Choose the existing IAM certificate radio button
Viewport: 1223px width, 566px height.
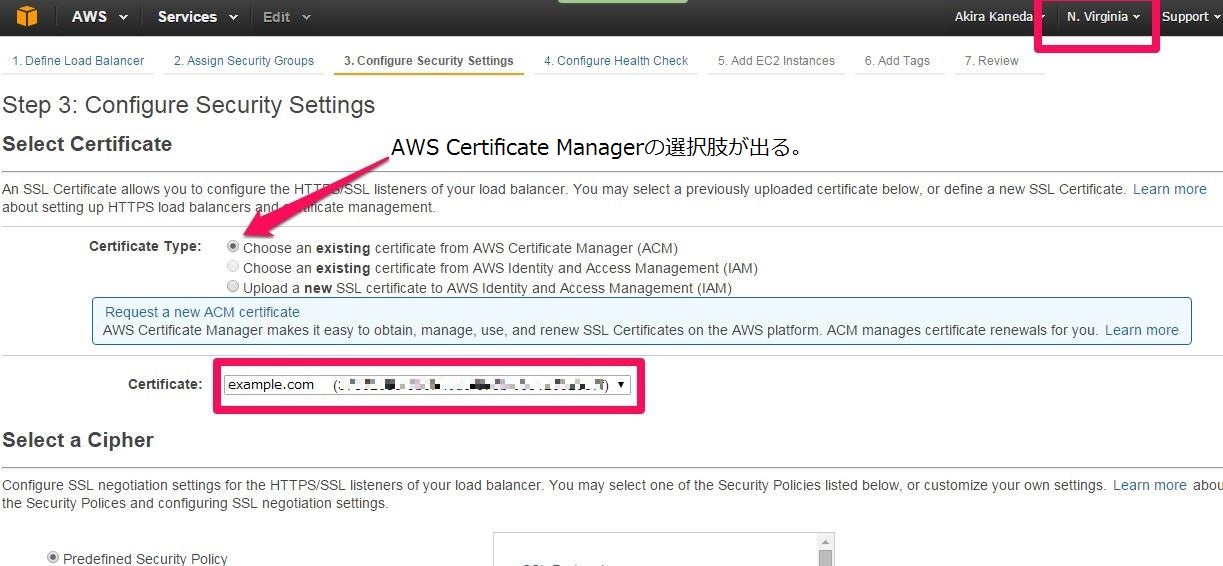pos(234,267)
